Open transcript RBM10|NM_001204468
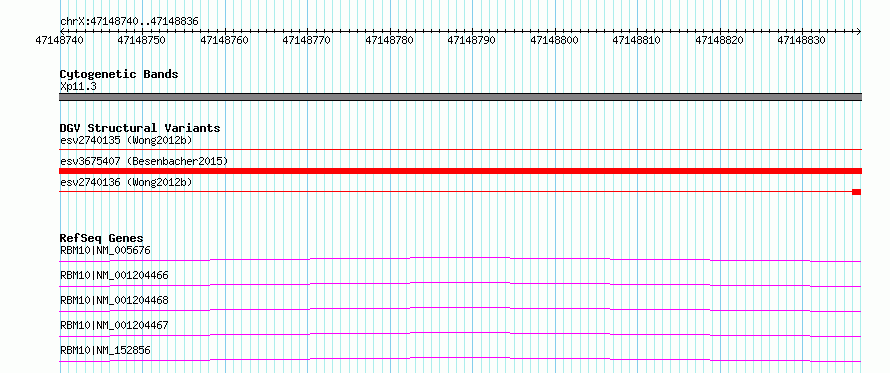Image resolution: width=890 pixels, height=373 pixels. pos(114,300)
